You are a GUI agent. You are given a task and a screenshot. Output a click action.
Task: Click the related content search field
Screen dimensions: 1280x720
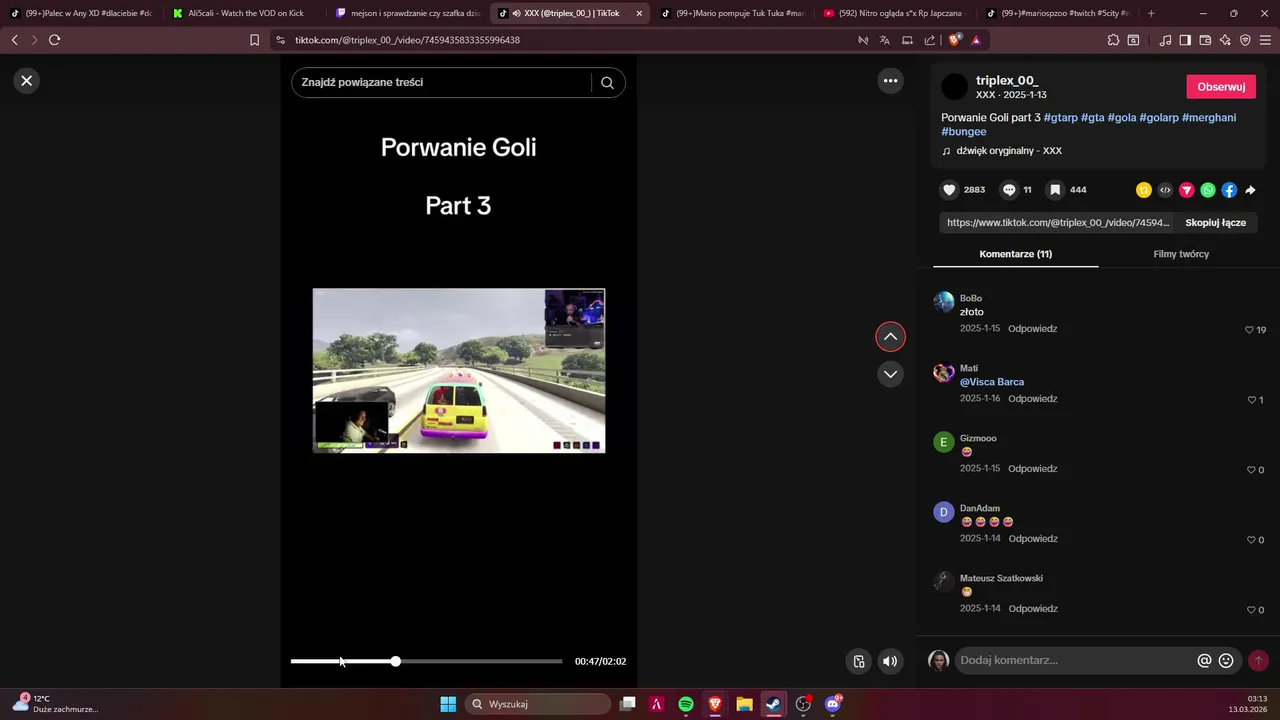click(445, 83)
